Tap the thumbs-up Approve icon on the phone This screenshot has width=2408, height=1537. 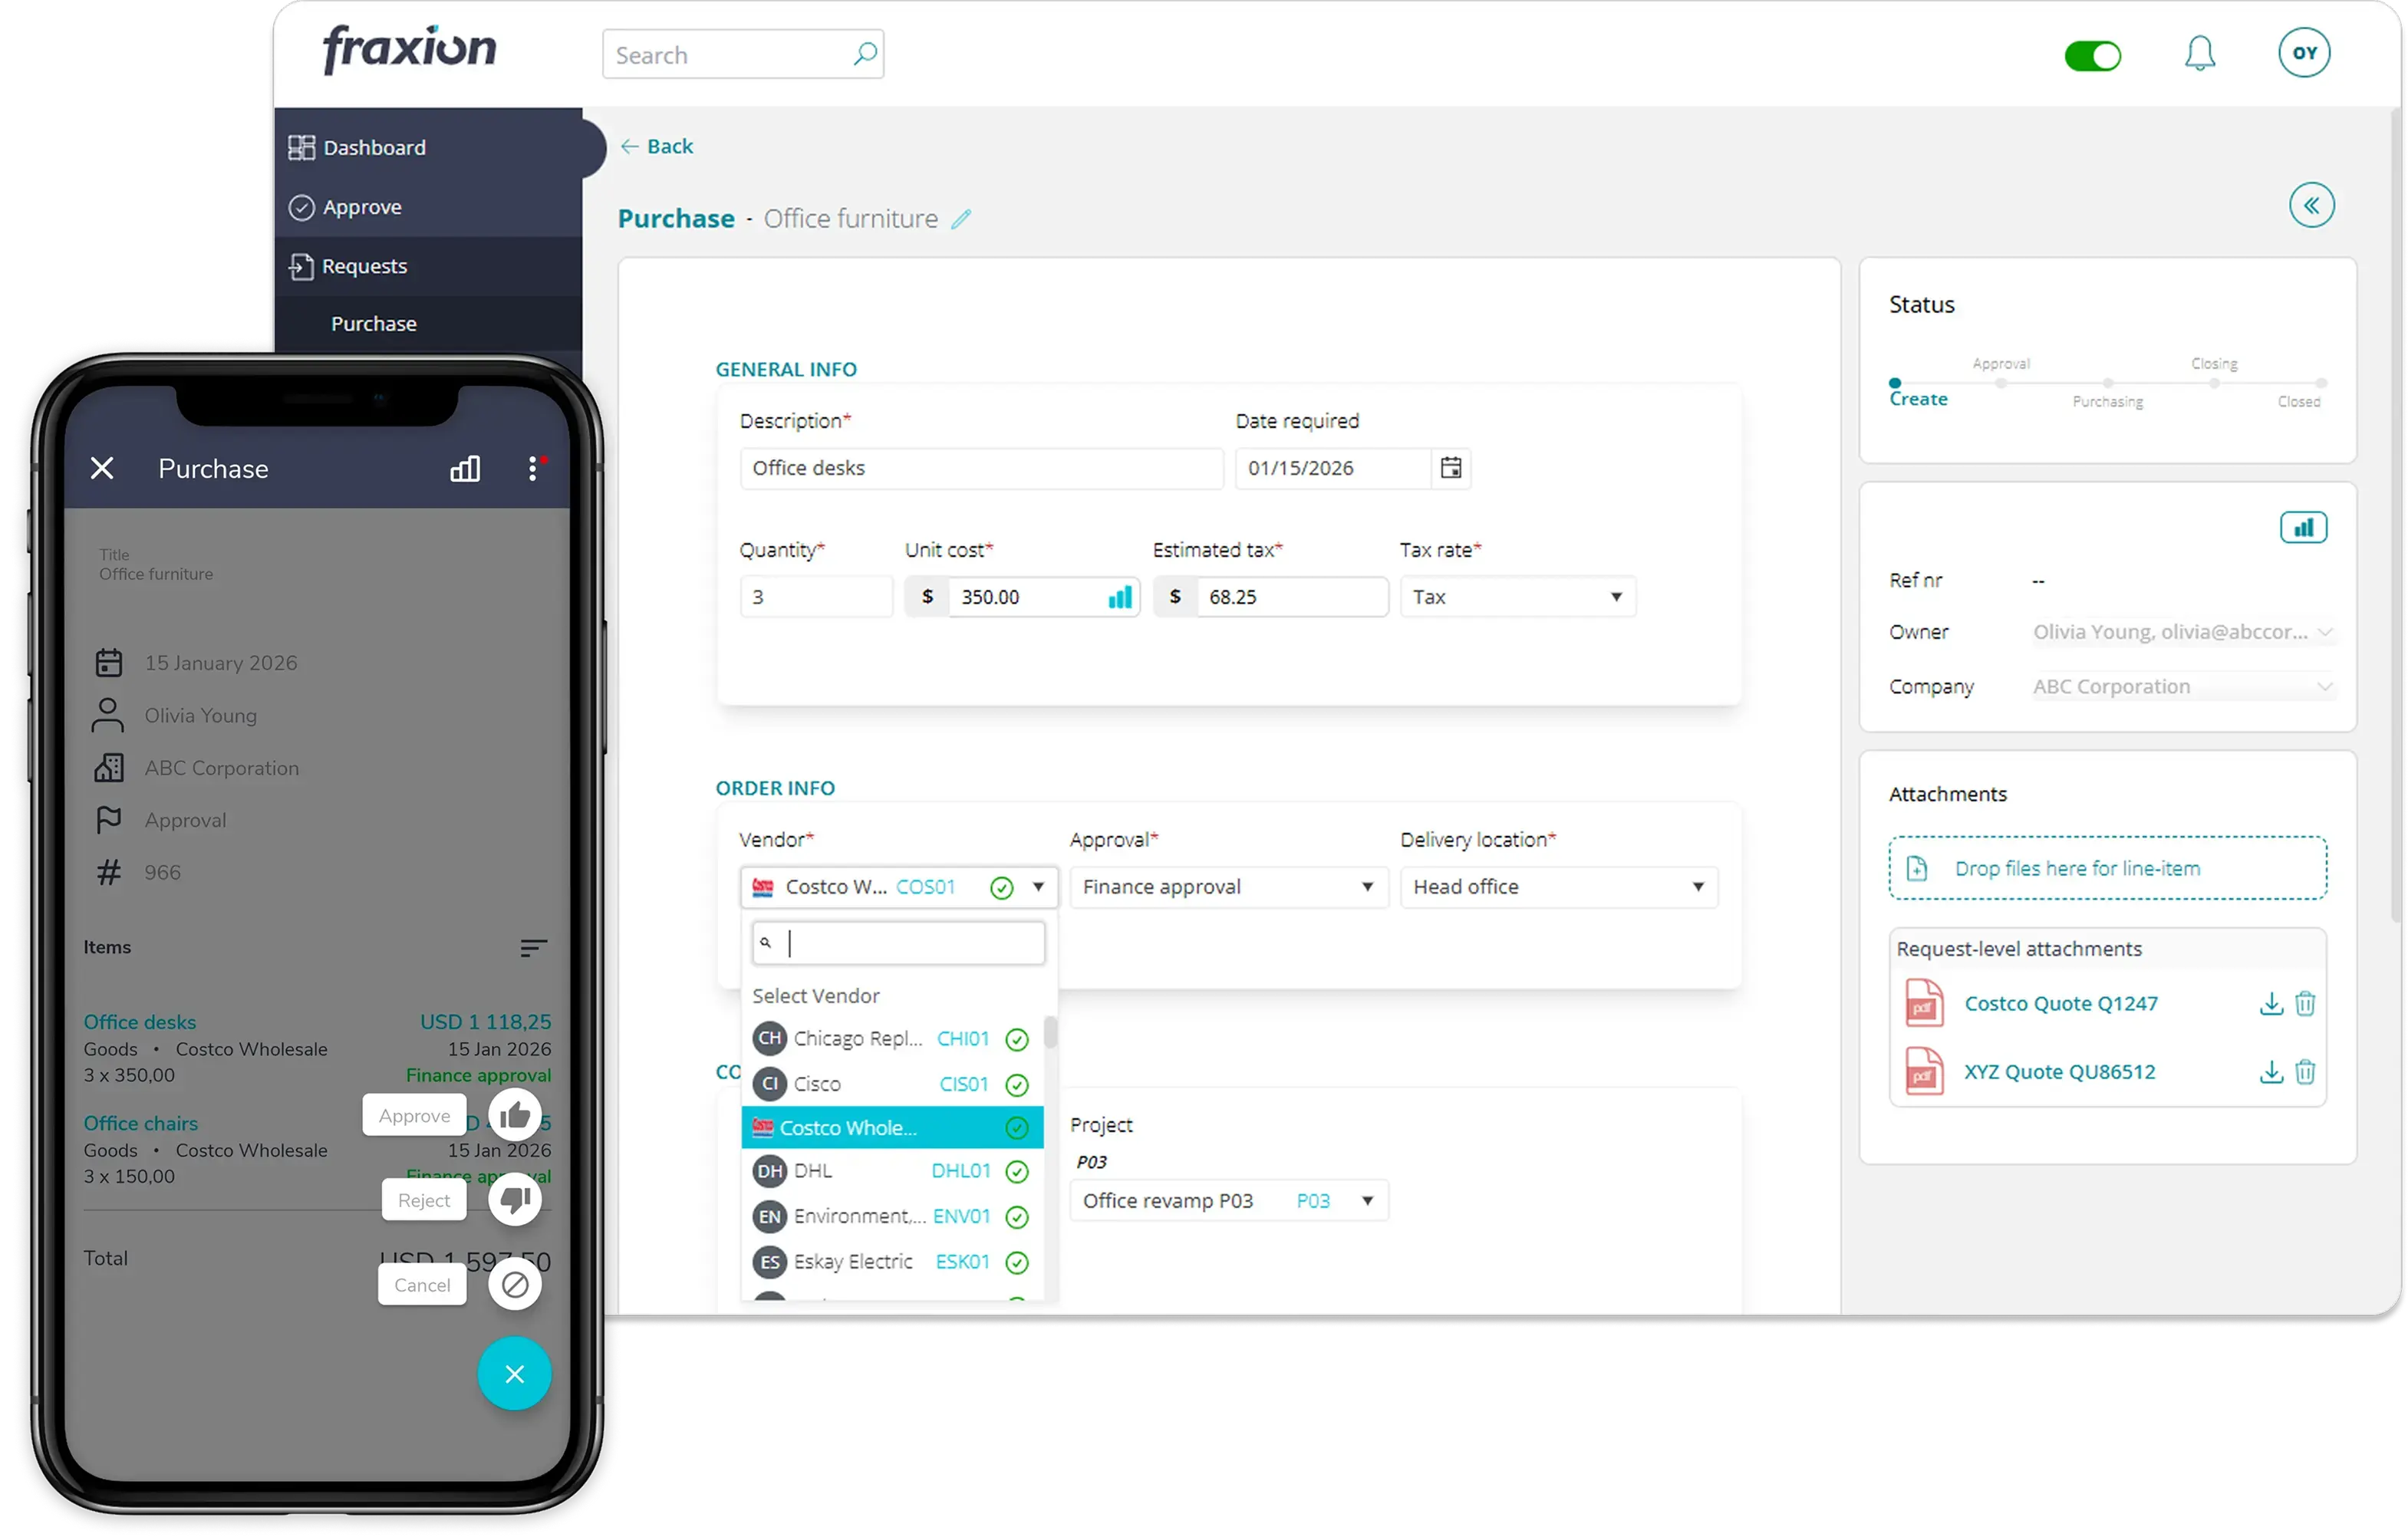[515, 1115]
